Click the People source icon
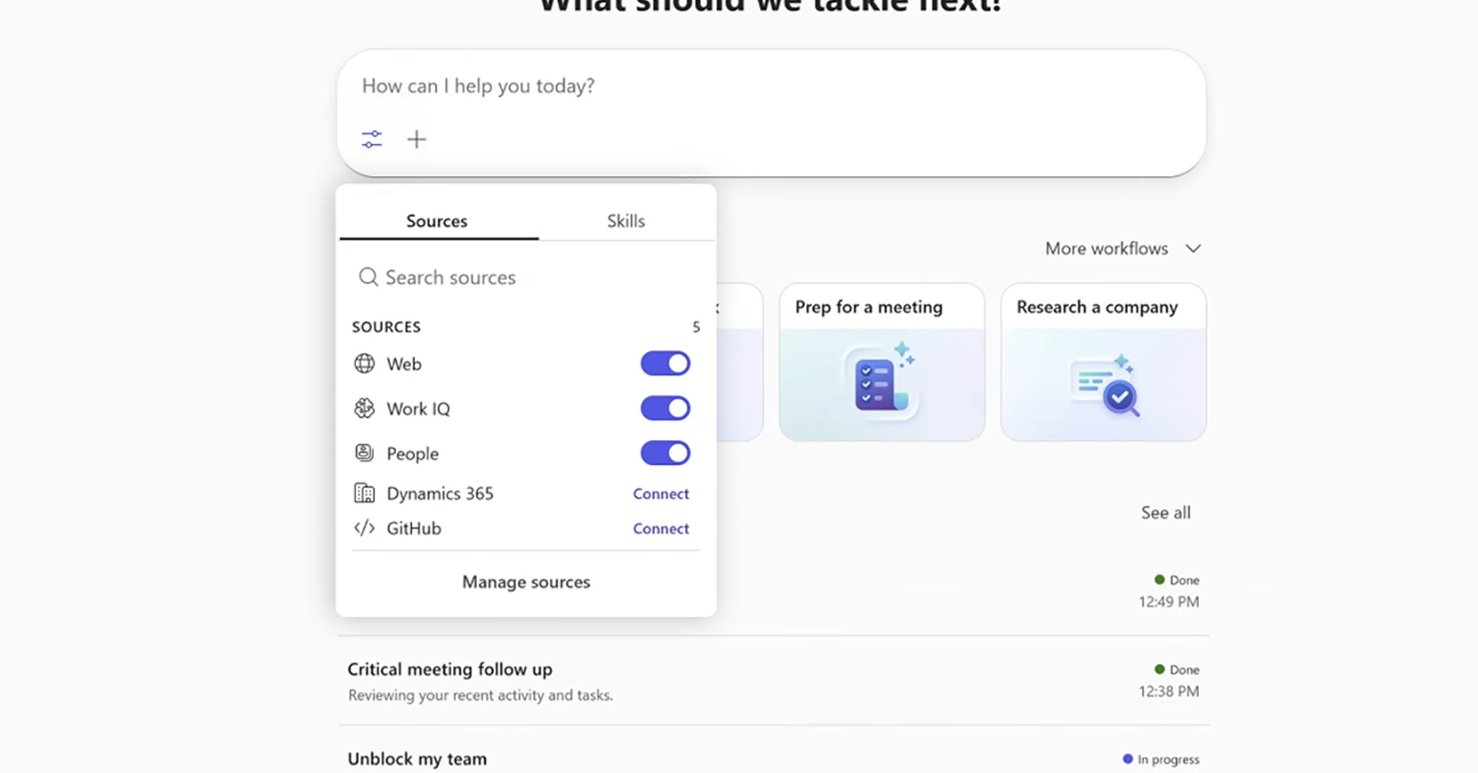This screenshot has width=1478, height=773. tap(365, 453)
